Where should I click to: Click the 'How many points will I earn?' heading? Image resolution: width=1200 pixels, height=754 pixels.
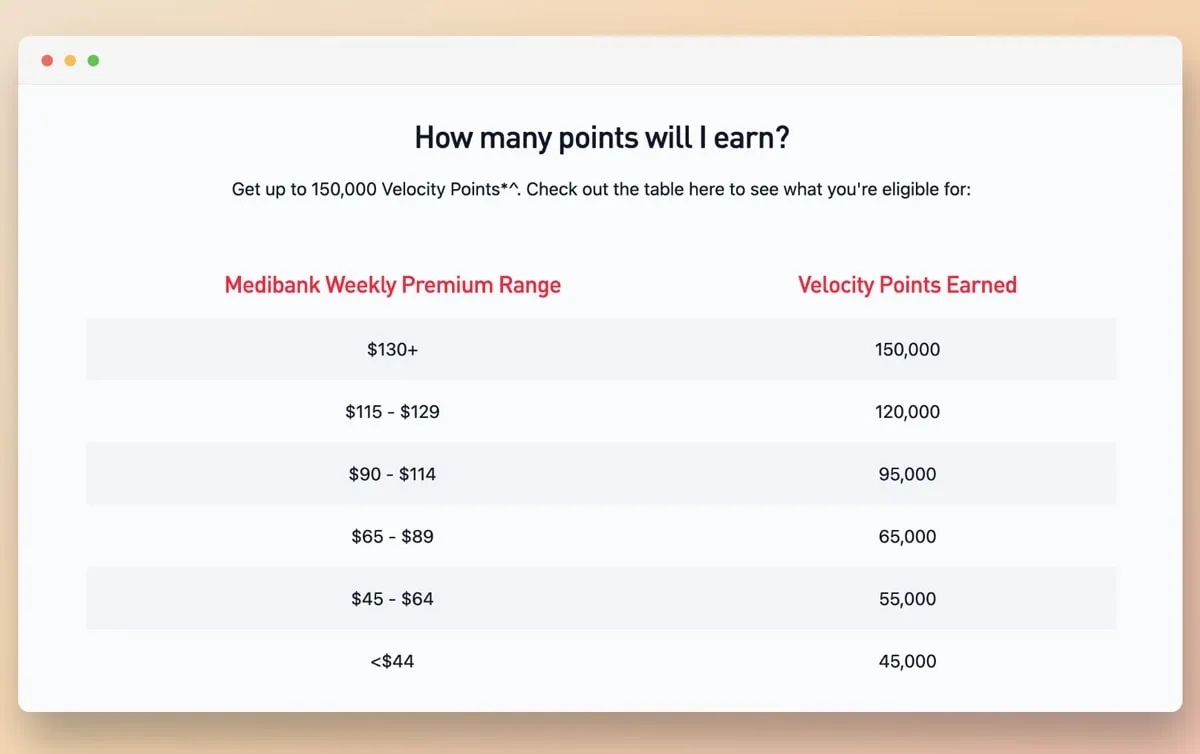click(601, 138)
